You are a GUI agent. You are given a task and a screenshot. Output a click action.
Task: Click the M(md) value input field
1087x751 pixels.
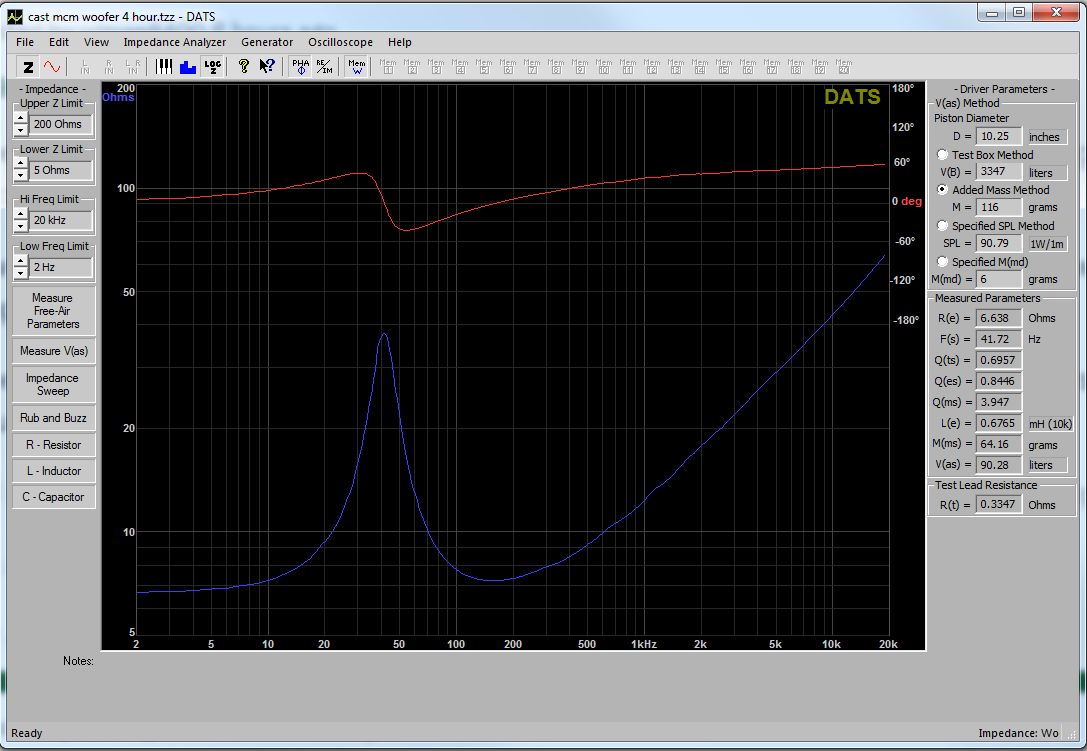pos(999,279)
